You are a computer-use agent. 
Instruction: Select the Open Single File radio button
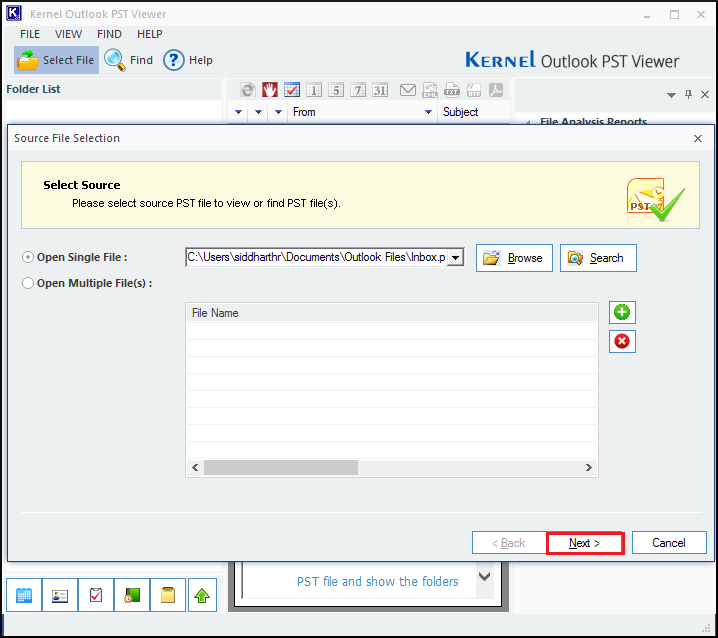28,257
